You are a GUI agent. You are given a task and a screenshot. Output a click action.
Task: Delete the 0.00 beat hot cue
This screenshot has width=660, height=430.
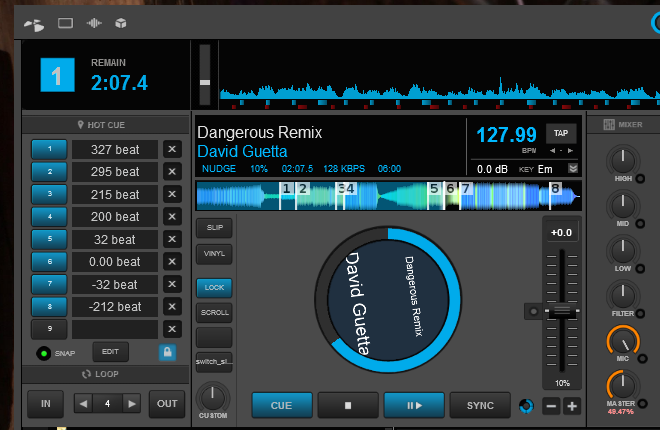(x=172, y=262)
